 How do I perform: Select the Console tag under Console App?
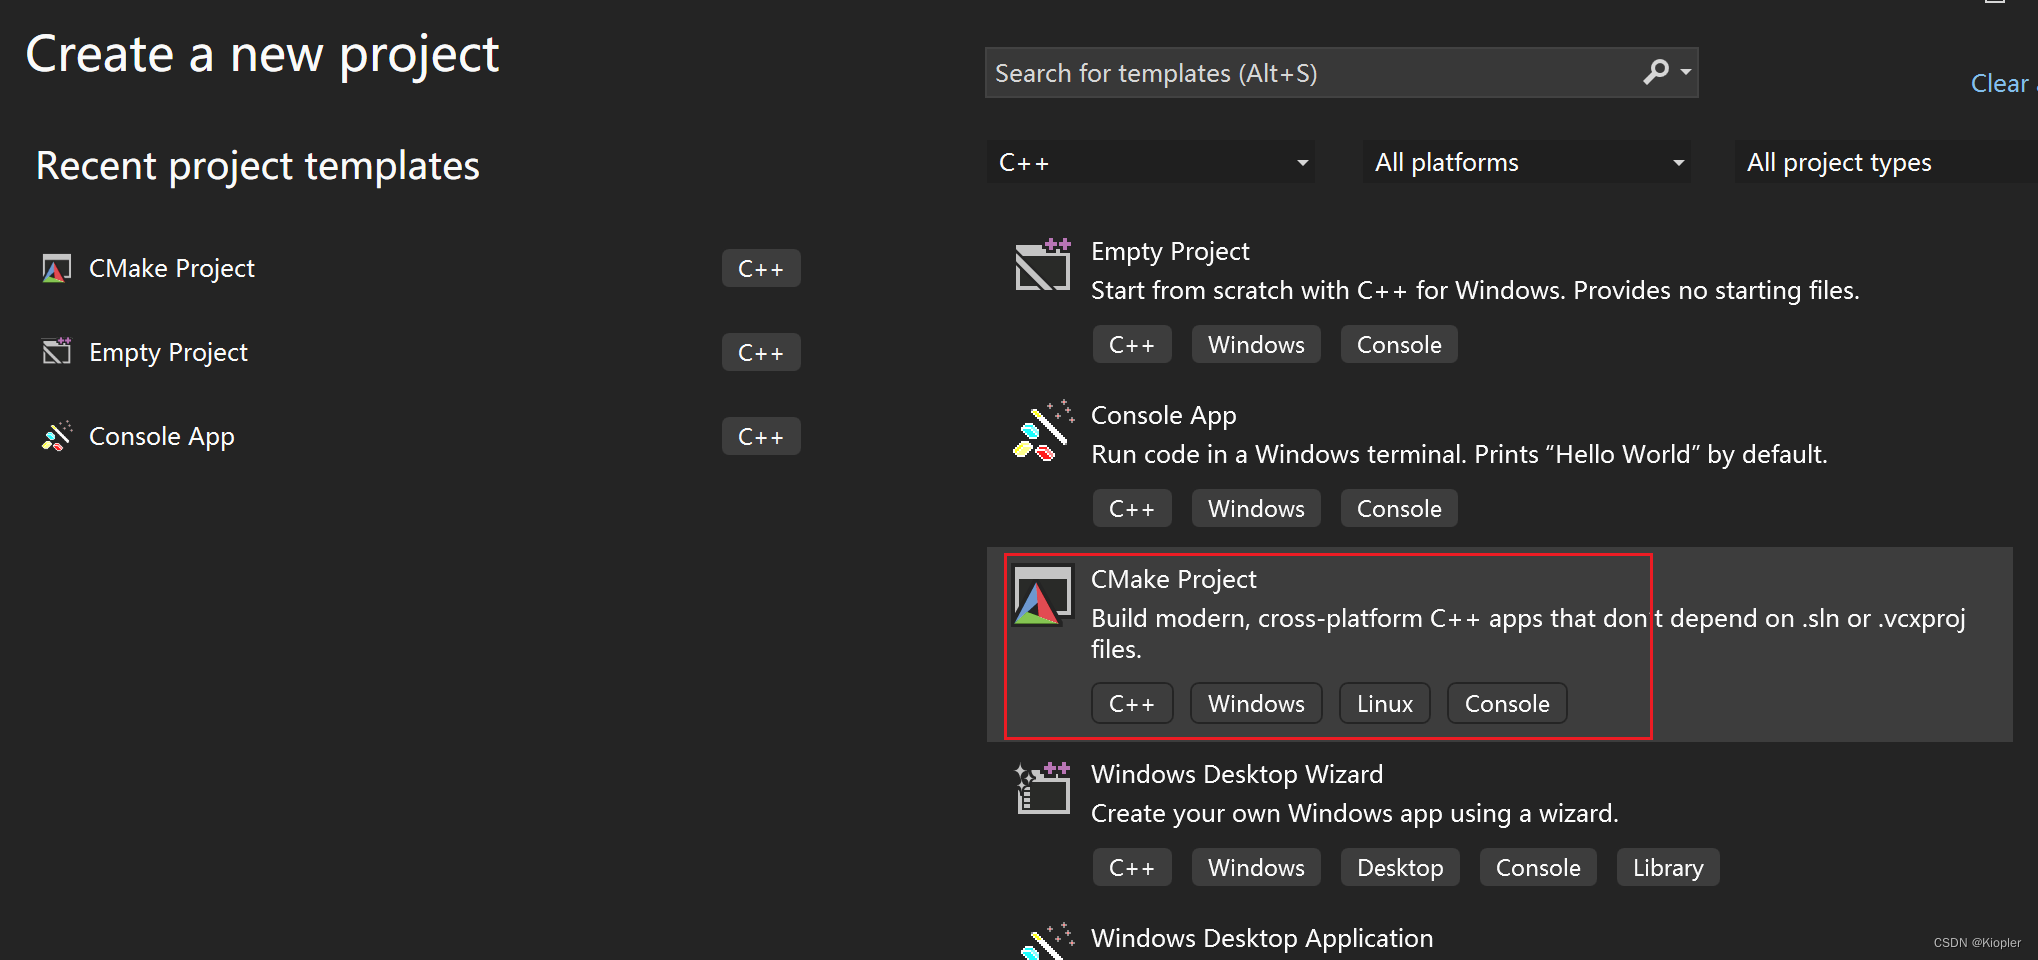click(1398, 508)
